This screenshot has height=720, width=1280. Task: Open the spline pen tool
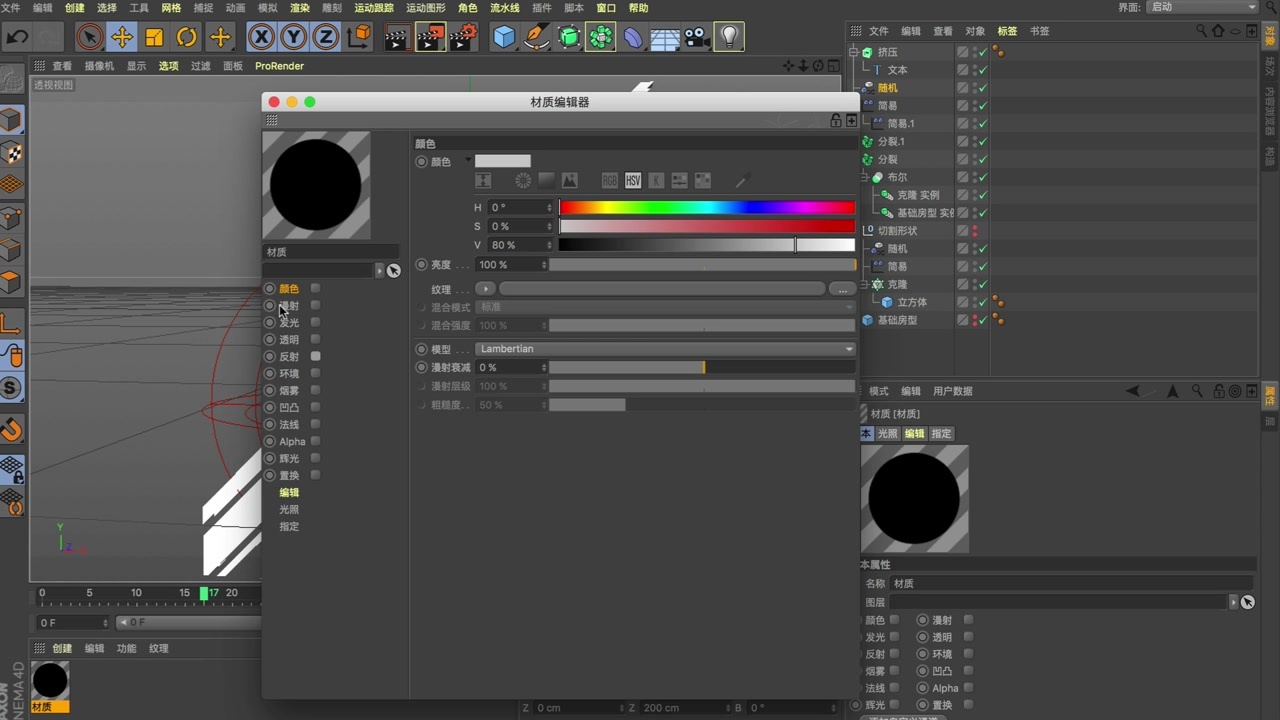[537, 38]
